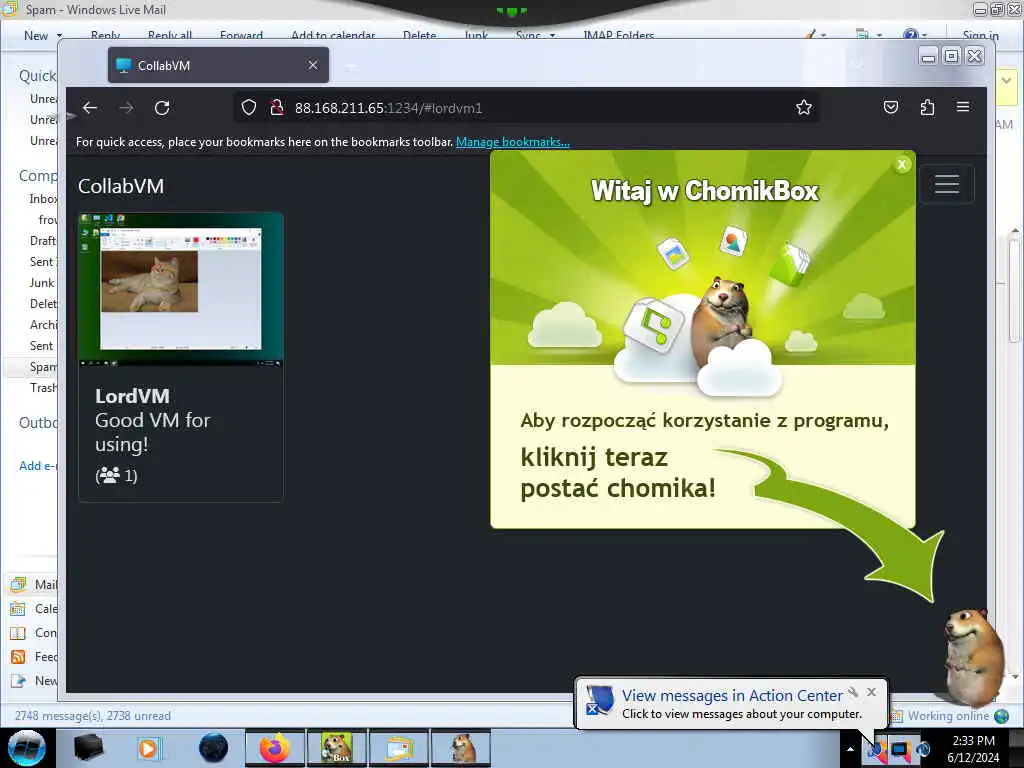Open the Calendar section icon in Live Mail
The width and height of the screenshot is (1024, 768).
coord(18,609)
